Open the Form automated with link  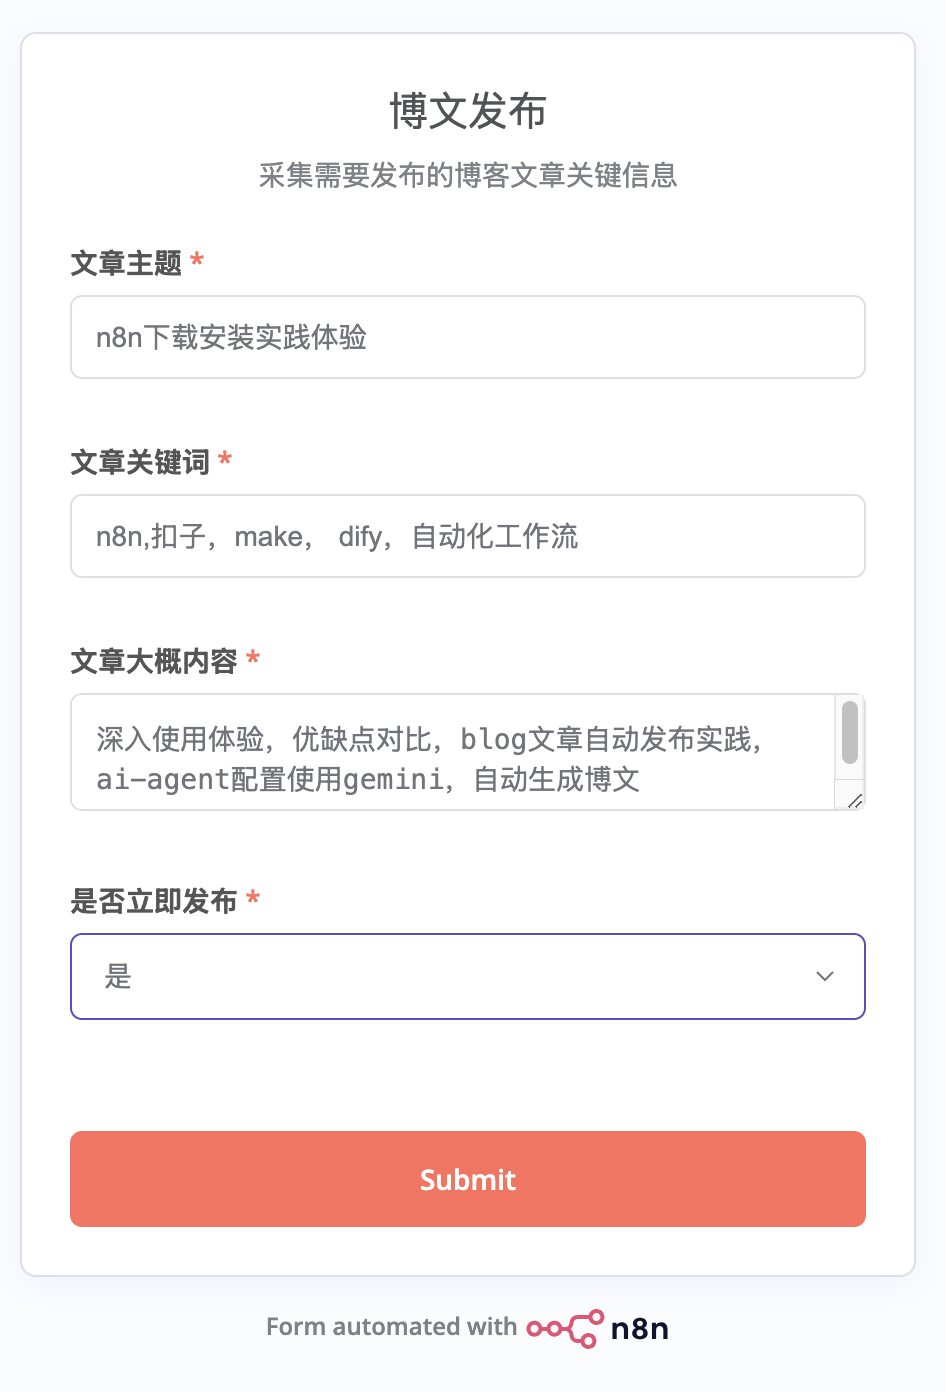coord(391,1327)
